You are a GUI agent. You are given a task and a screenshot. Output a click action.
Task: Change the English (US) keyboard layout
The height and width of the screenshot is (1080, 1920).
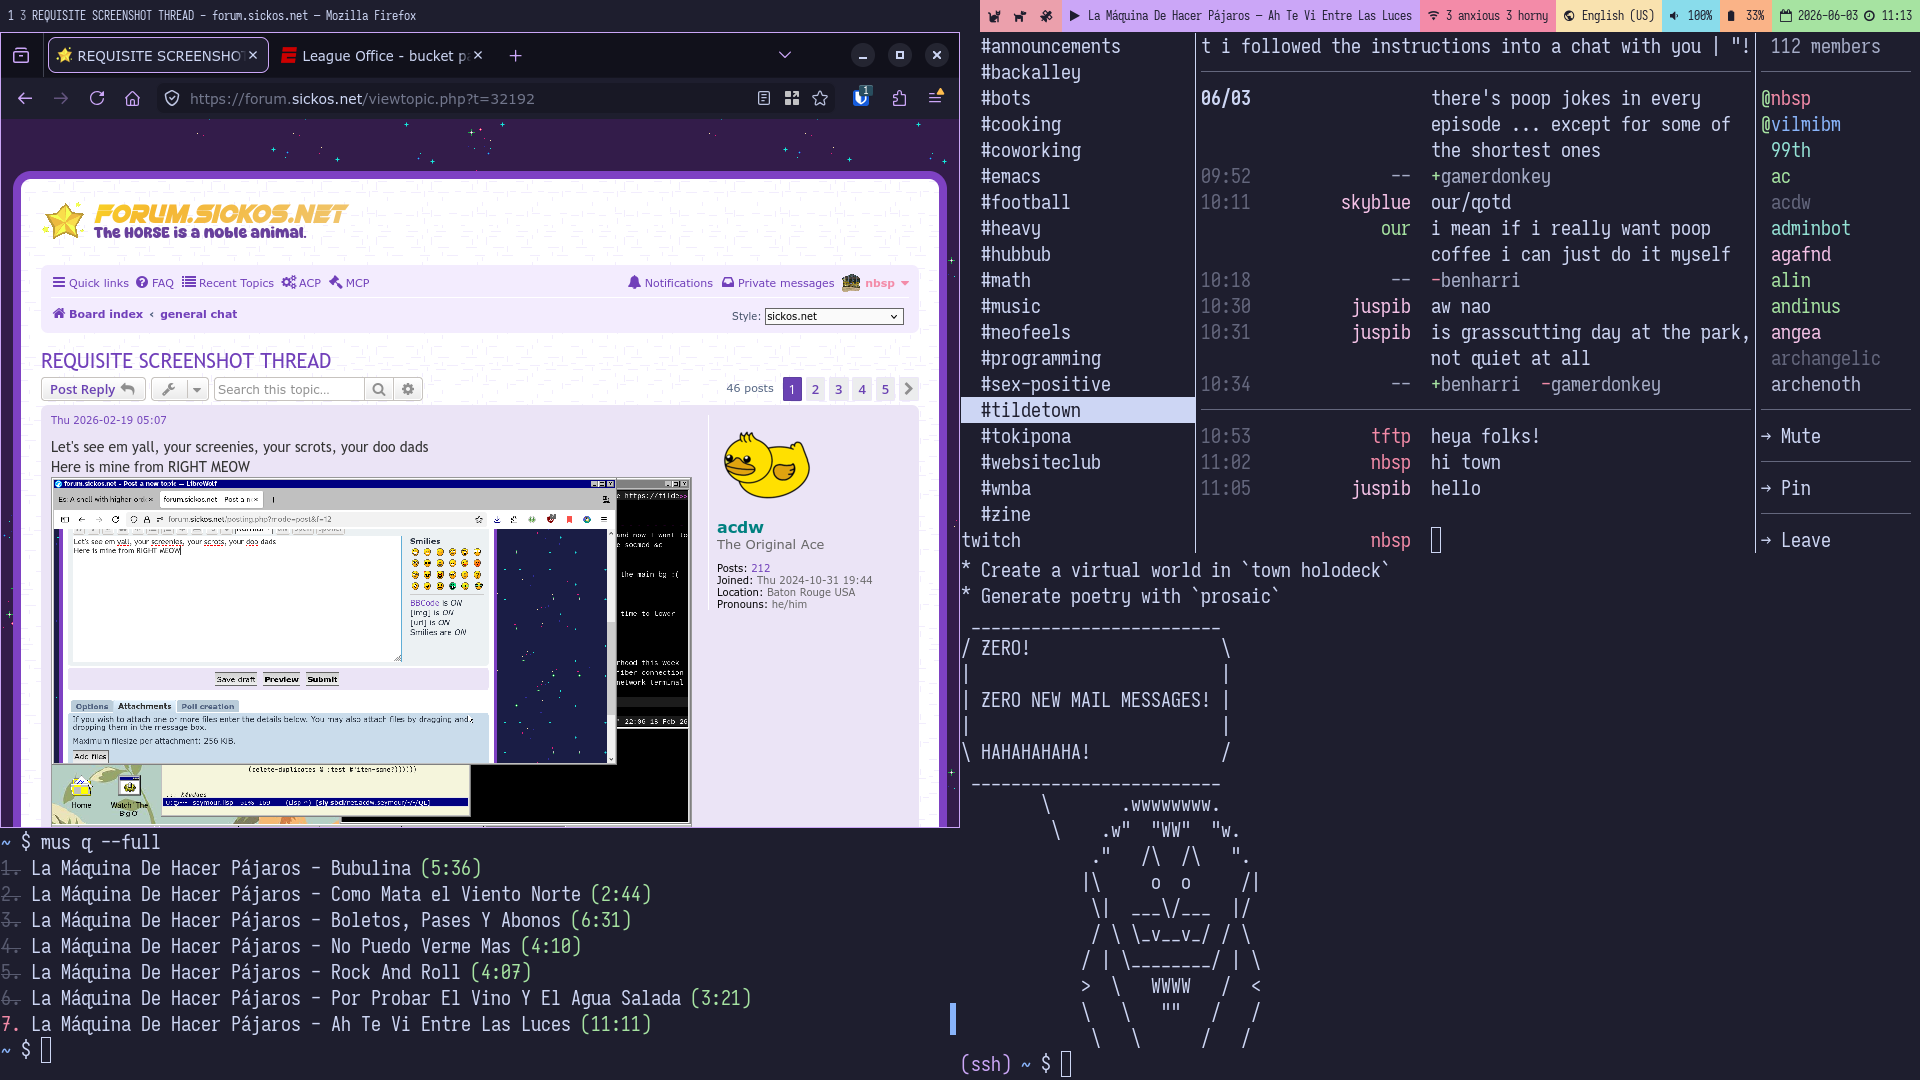[x=1609, y=15]
